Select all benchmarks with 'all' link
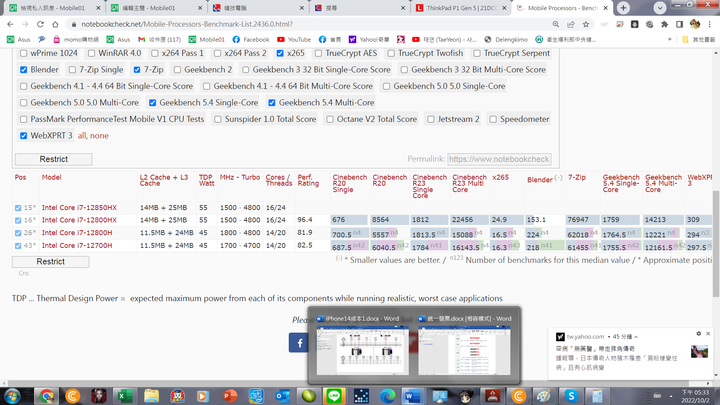The image size is (720, 405). 82,136
